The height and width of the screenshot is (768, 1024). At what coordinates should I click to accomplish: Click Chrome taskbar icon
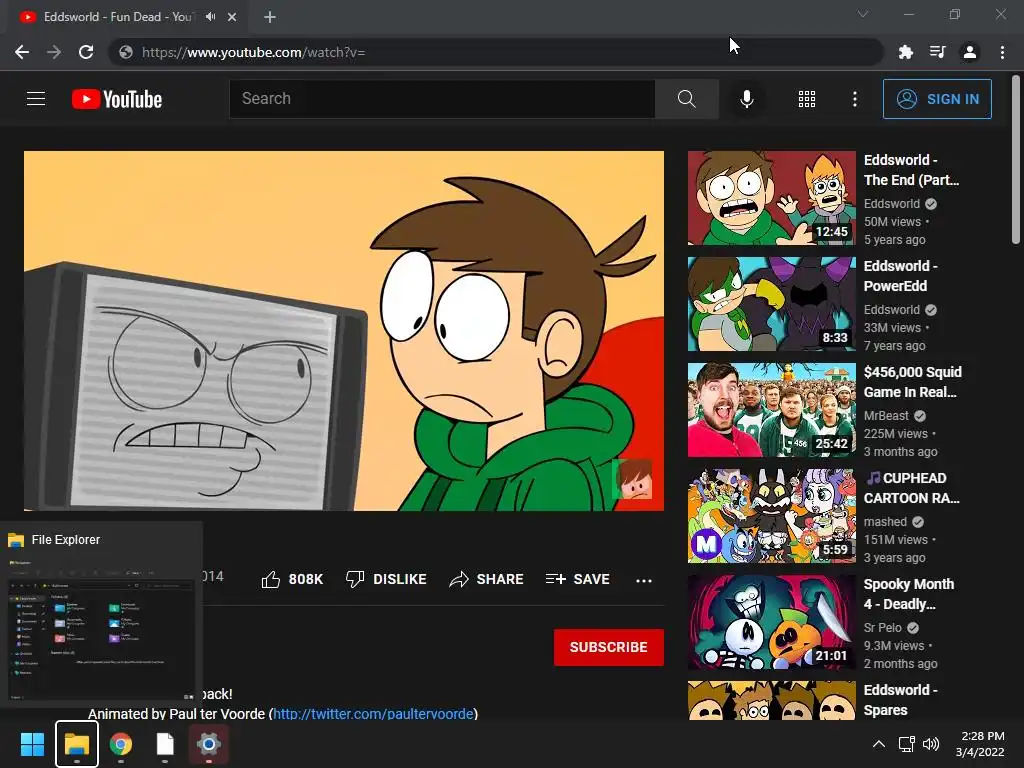click(121, 744)
